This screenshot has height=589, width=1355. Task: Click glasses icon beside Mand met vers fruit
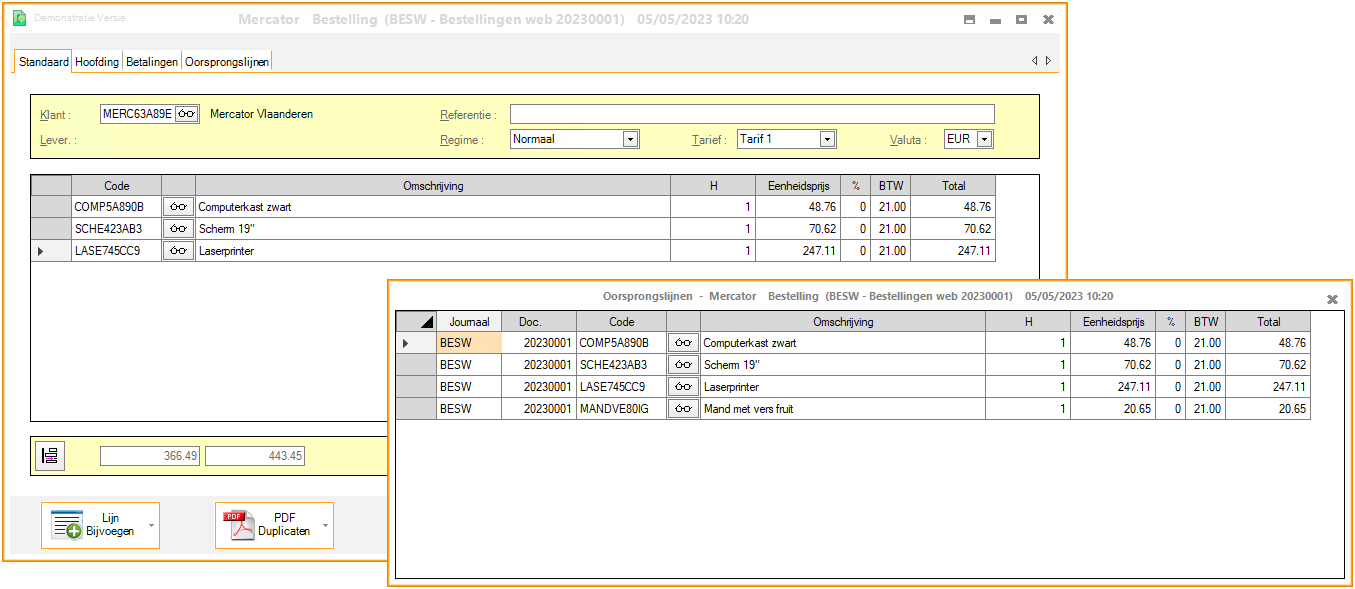point(683,409)
